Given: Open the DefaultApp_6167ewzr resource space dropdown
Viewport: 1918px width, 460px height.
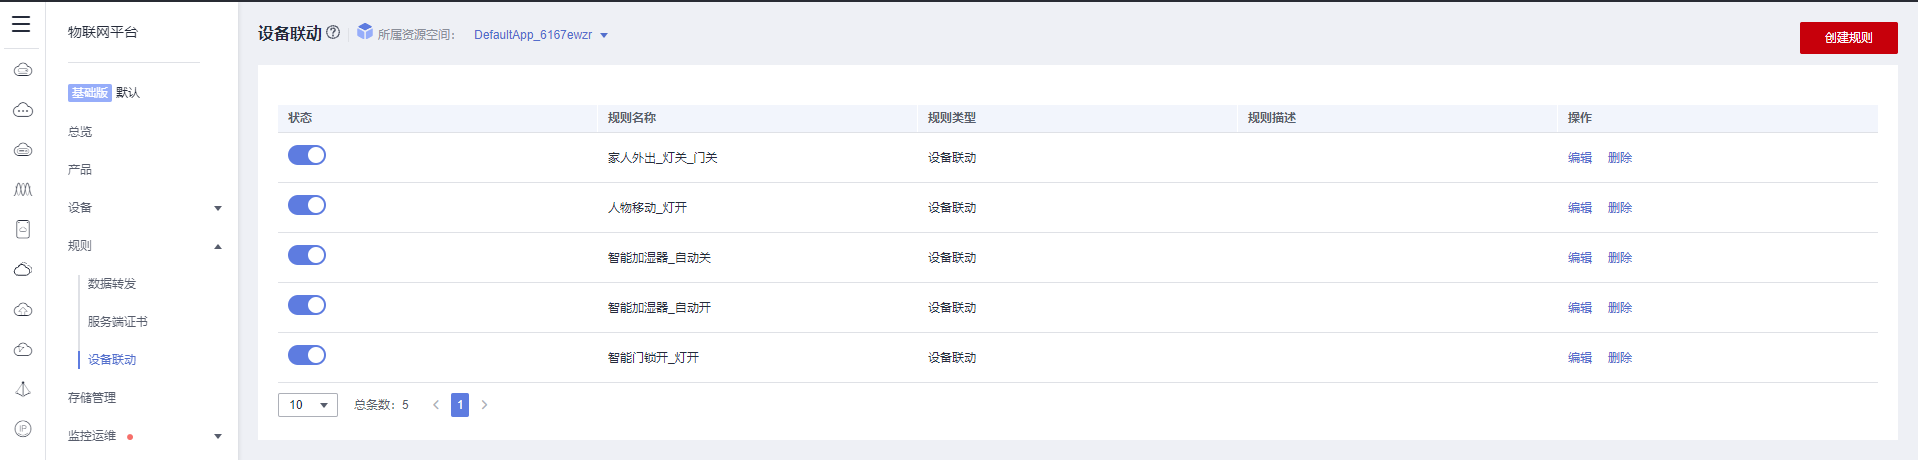Looking at the screenshot, I should [540, 35].
